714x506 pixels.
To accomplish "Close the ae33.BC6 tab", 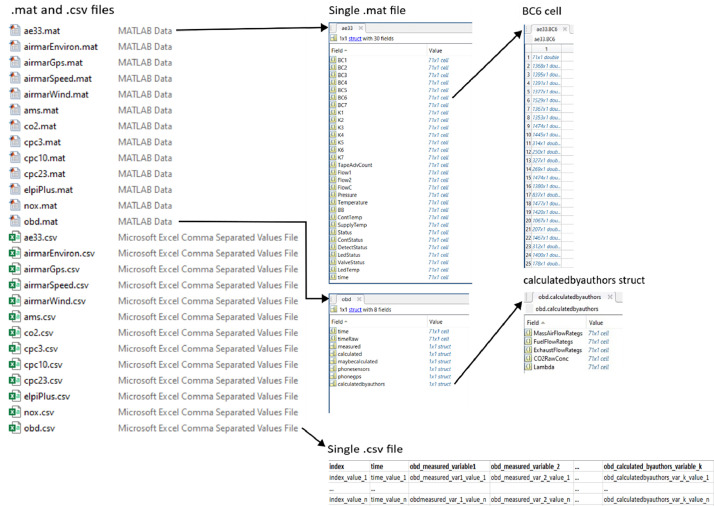I will (x=565, y=29).
